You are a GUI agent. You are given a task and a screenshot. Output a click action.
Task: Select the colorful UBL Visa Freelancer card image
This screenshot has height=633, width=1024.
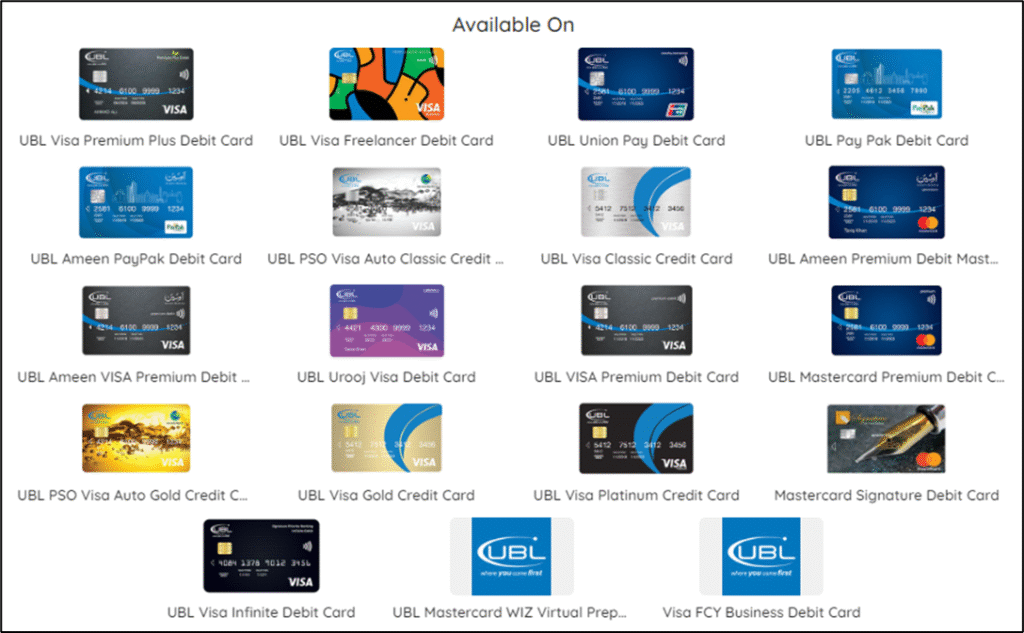pos(387,84)
